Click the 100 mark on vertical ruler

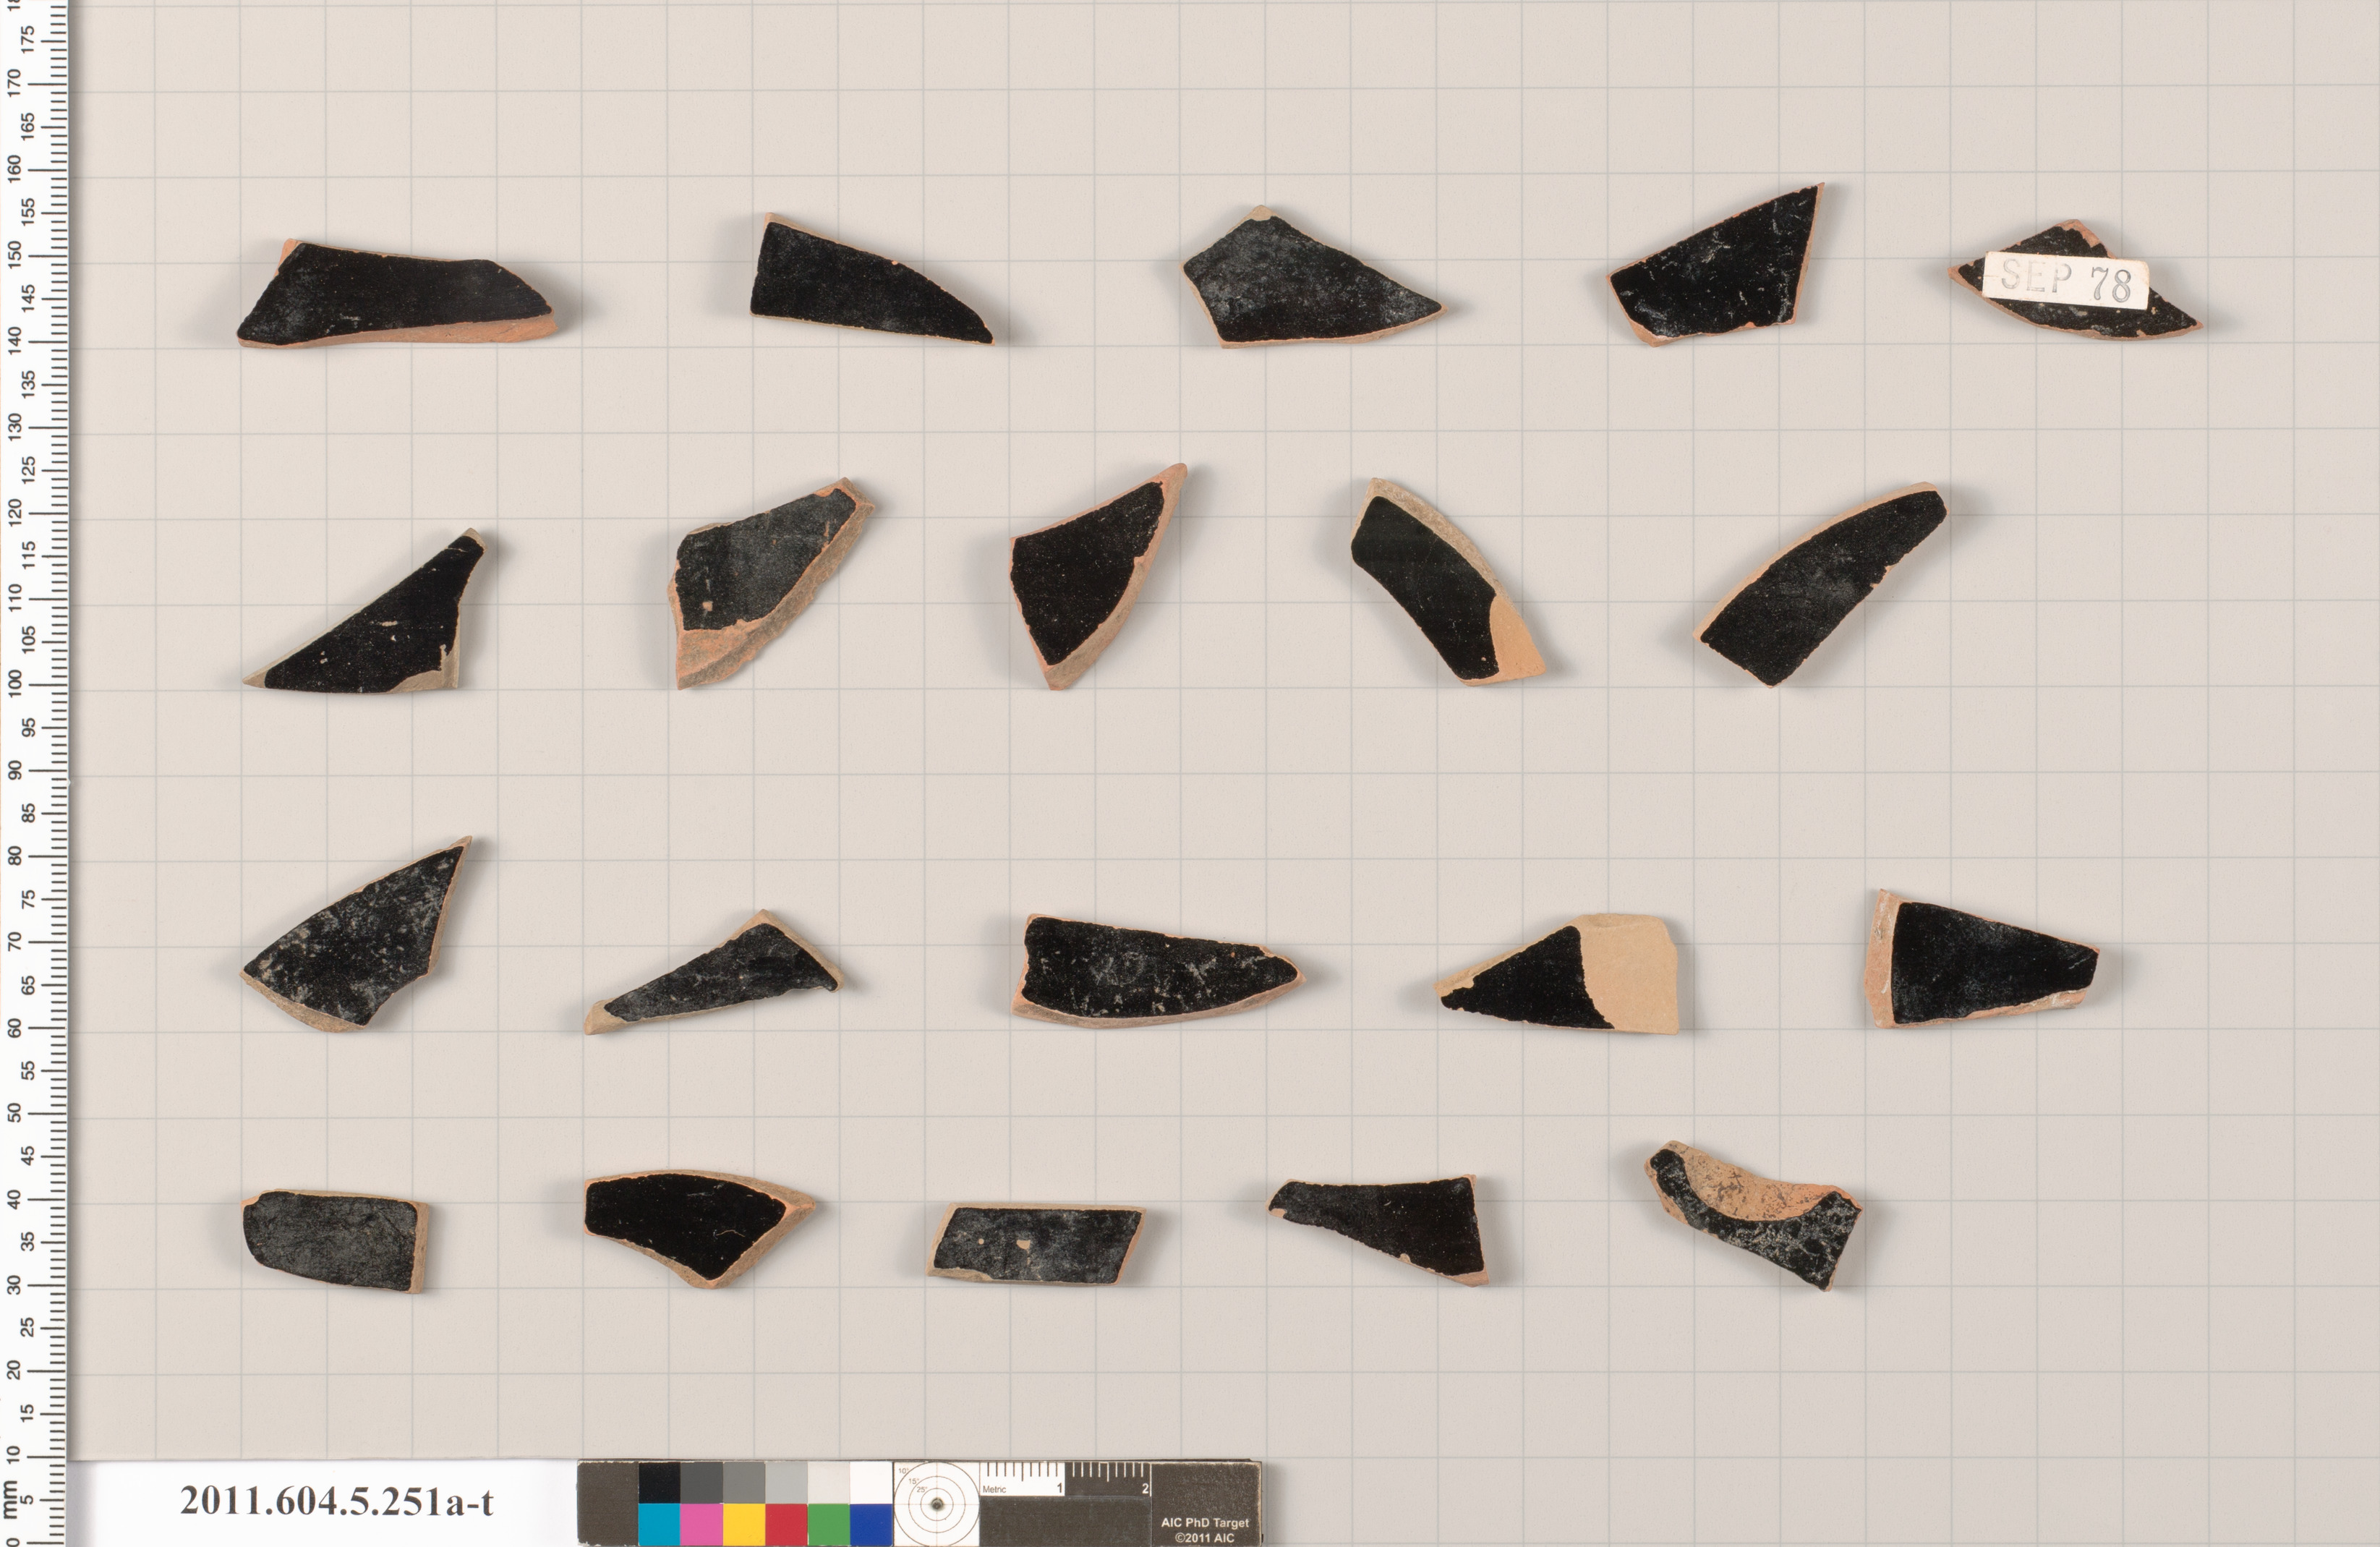tap(14, 684)
